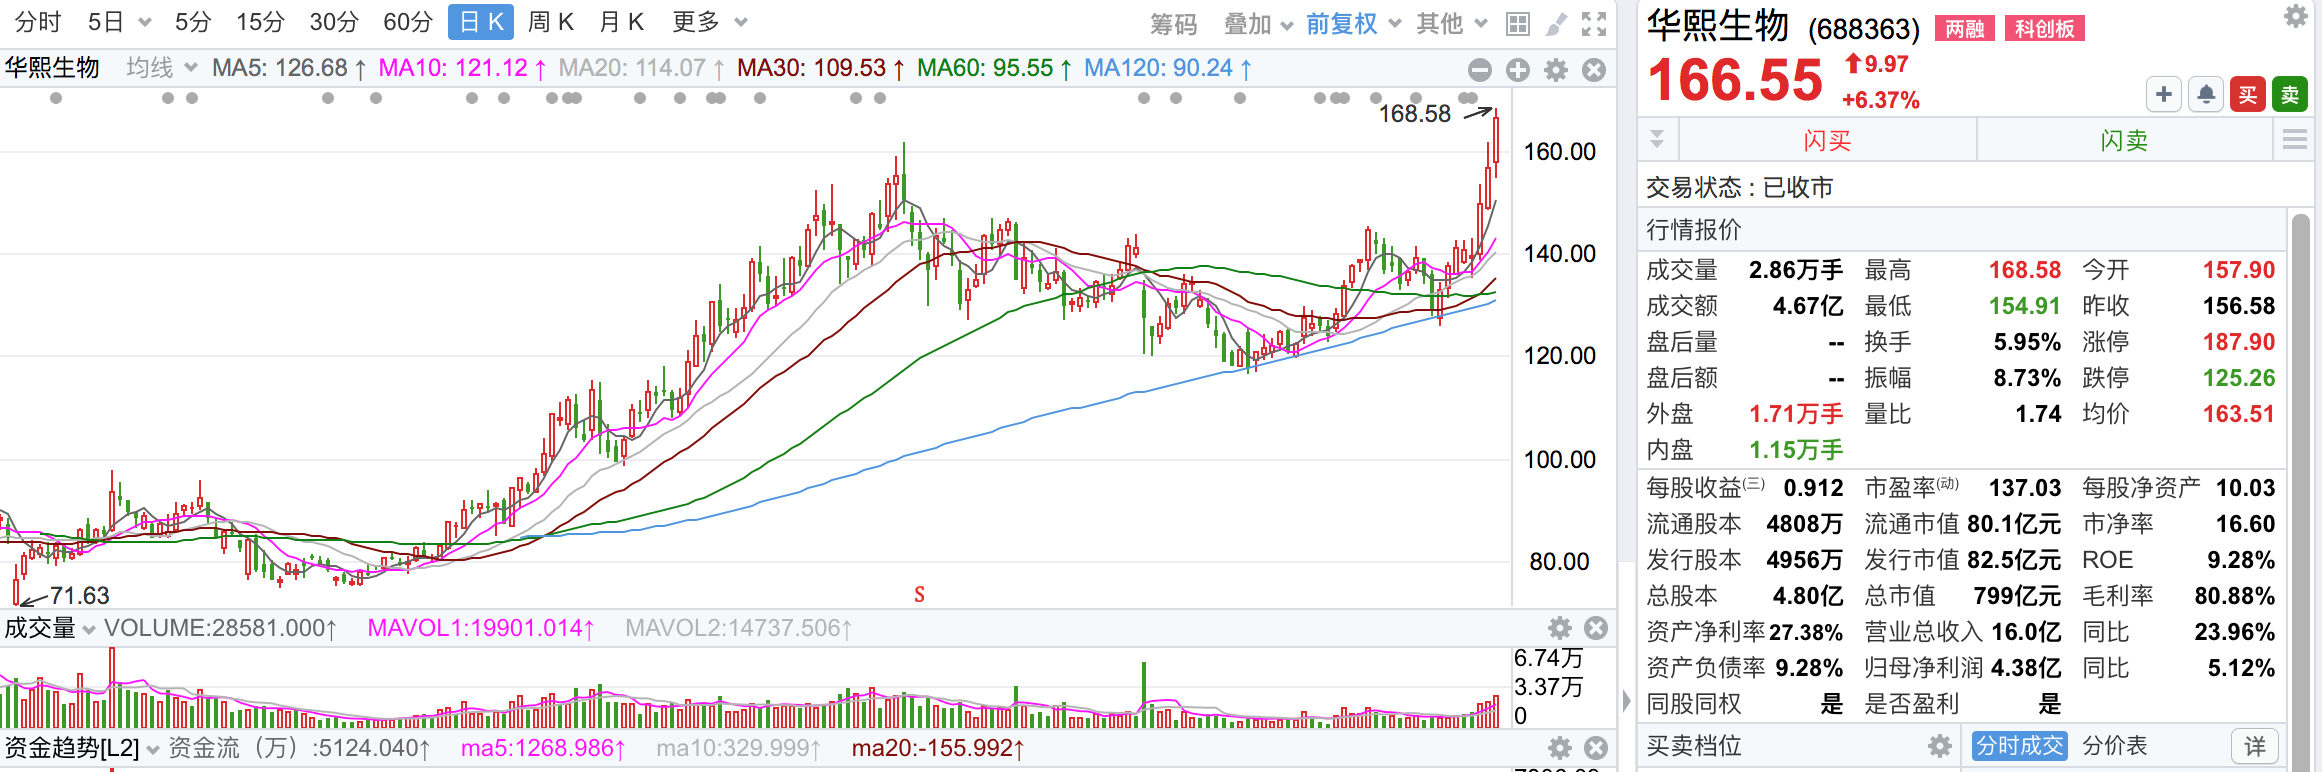Open moving average indicator settings gear

1556,70
